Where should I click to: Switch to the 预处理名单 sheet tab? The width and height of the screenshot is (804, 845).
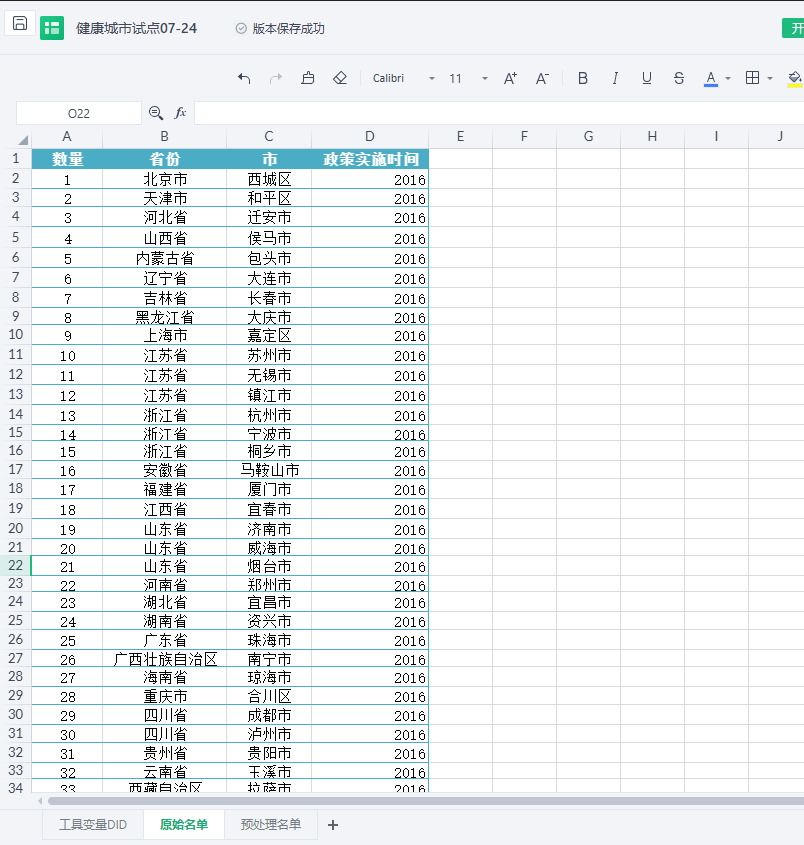click(x=271, y=825)
